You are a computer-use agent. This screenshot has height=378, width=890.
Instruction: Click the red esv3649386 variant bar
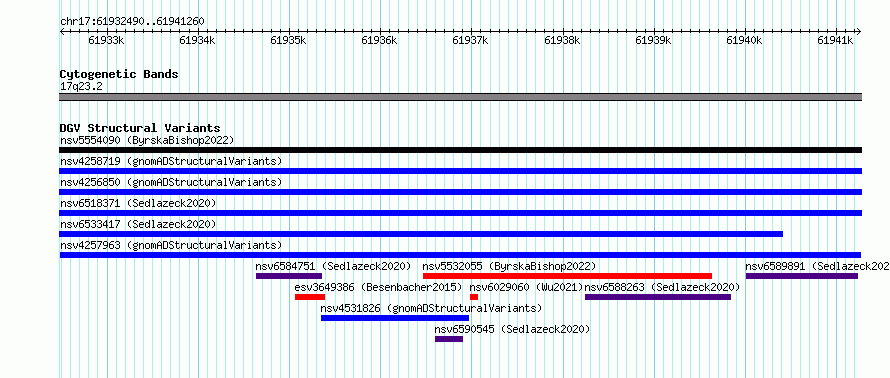[310, 297]
